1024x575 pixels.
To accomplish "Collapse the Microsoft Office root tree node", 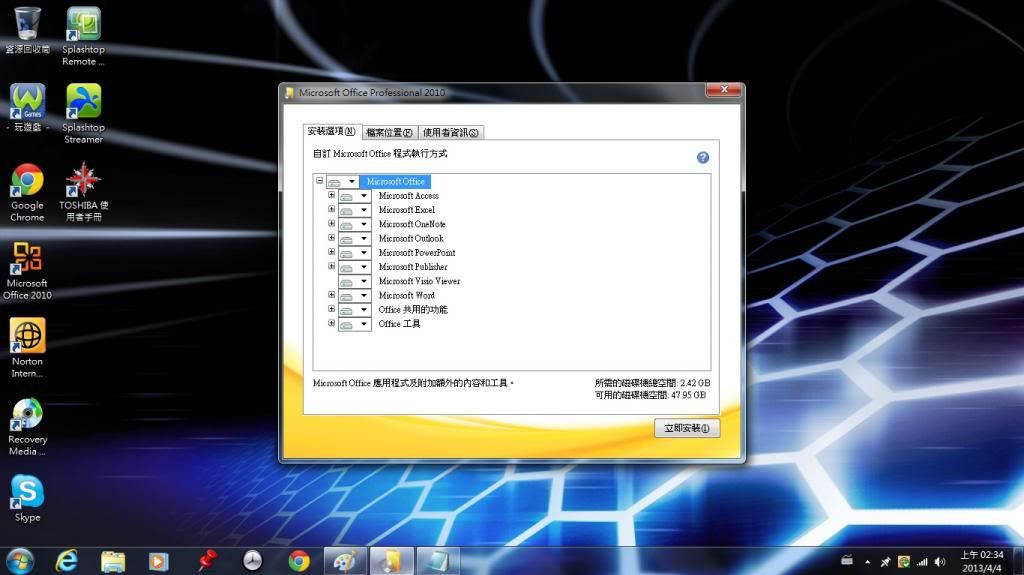I will [319, 180].
